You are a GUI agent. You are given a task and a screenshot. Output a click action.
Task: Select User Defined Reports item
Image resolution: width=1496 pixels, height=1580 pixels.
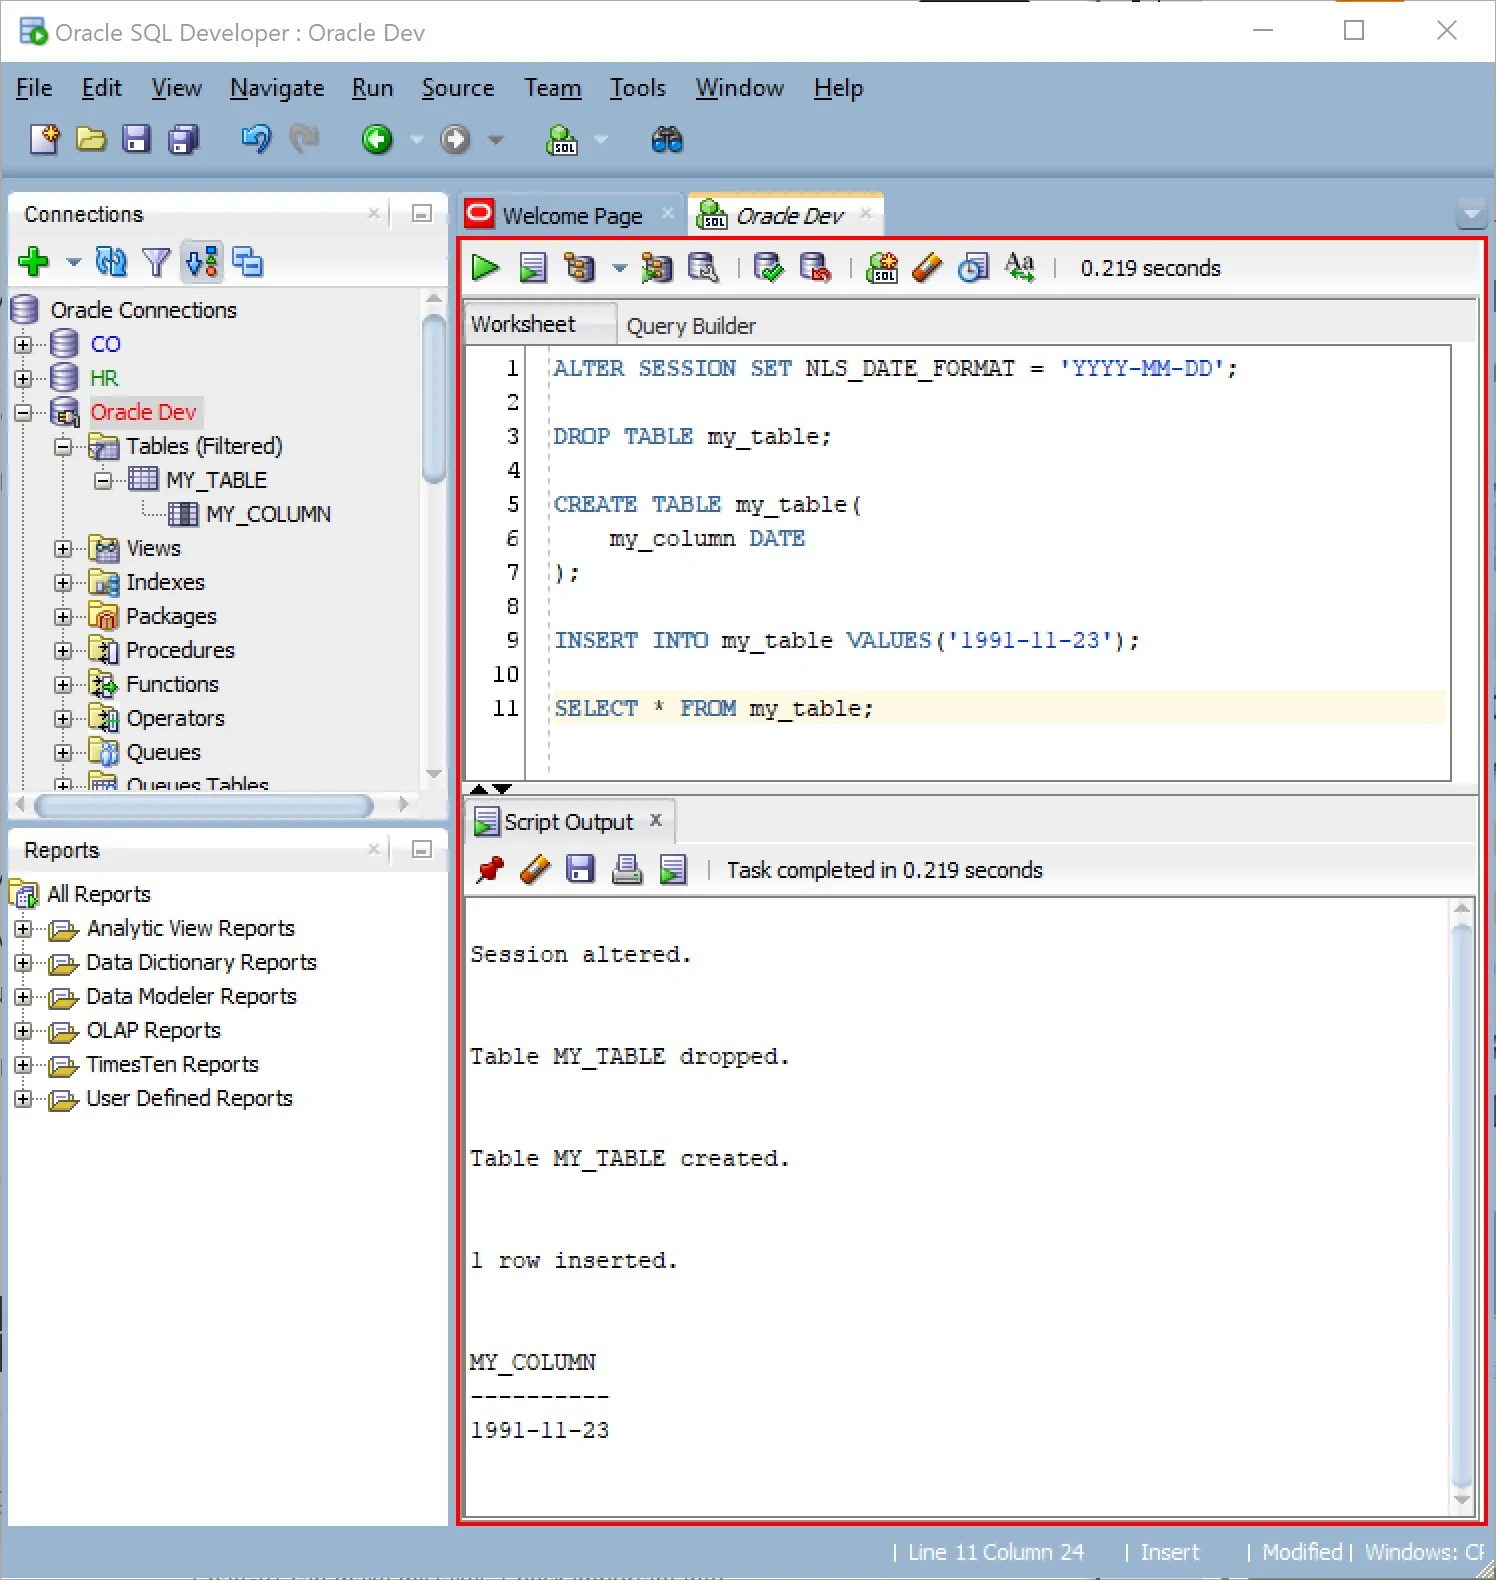tap(189, 1098)
